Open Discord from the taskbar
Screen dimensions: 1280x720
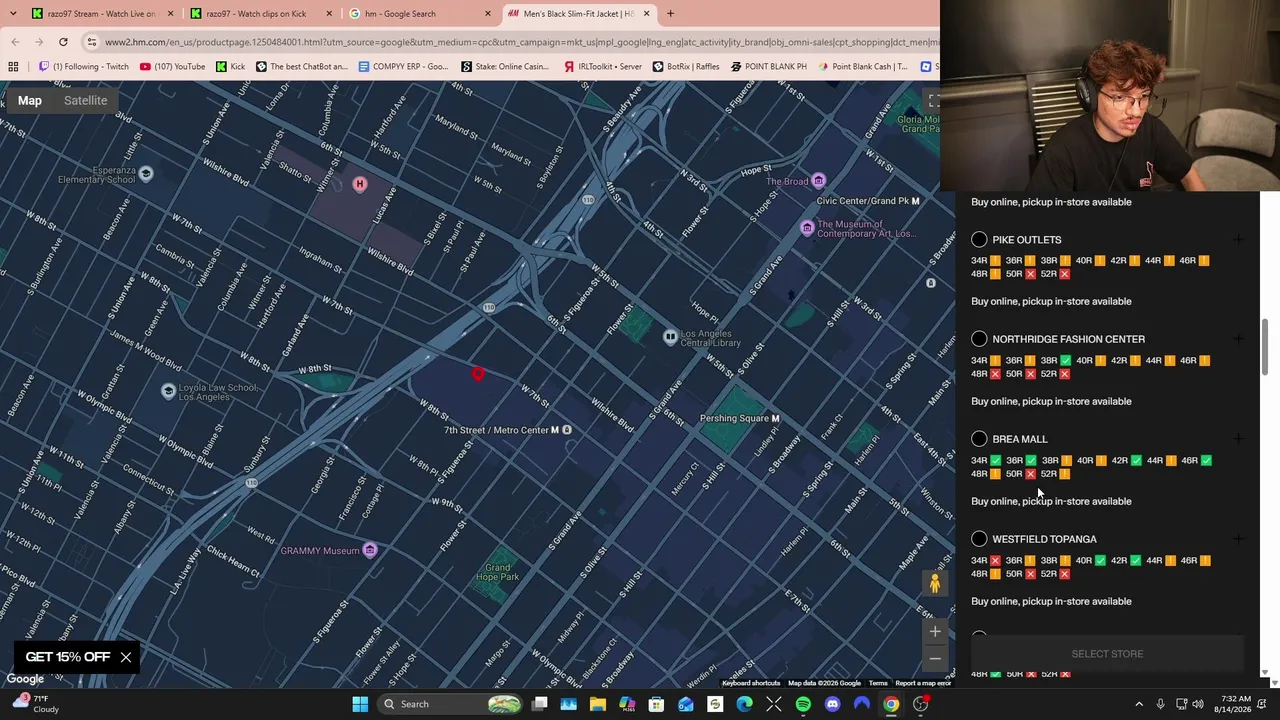point(832,704)
